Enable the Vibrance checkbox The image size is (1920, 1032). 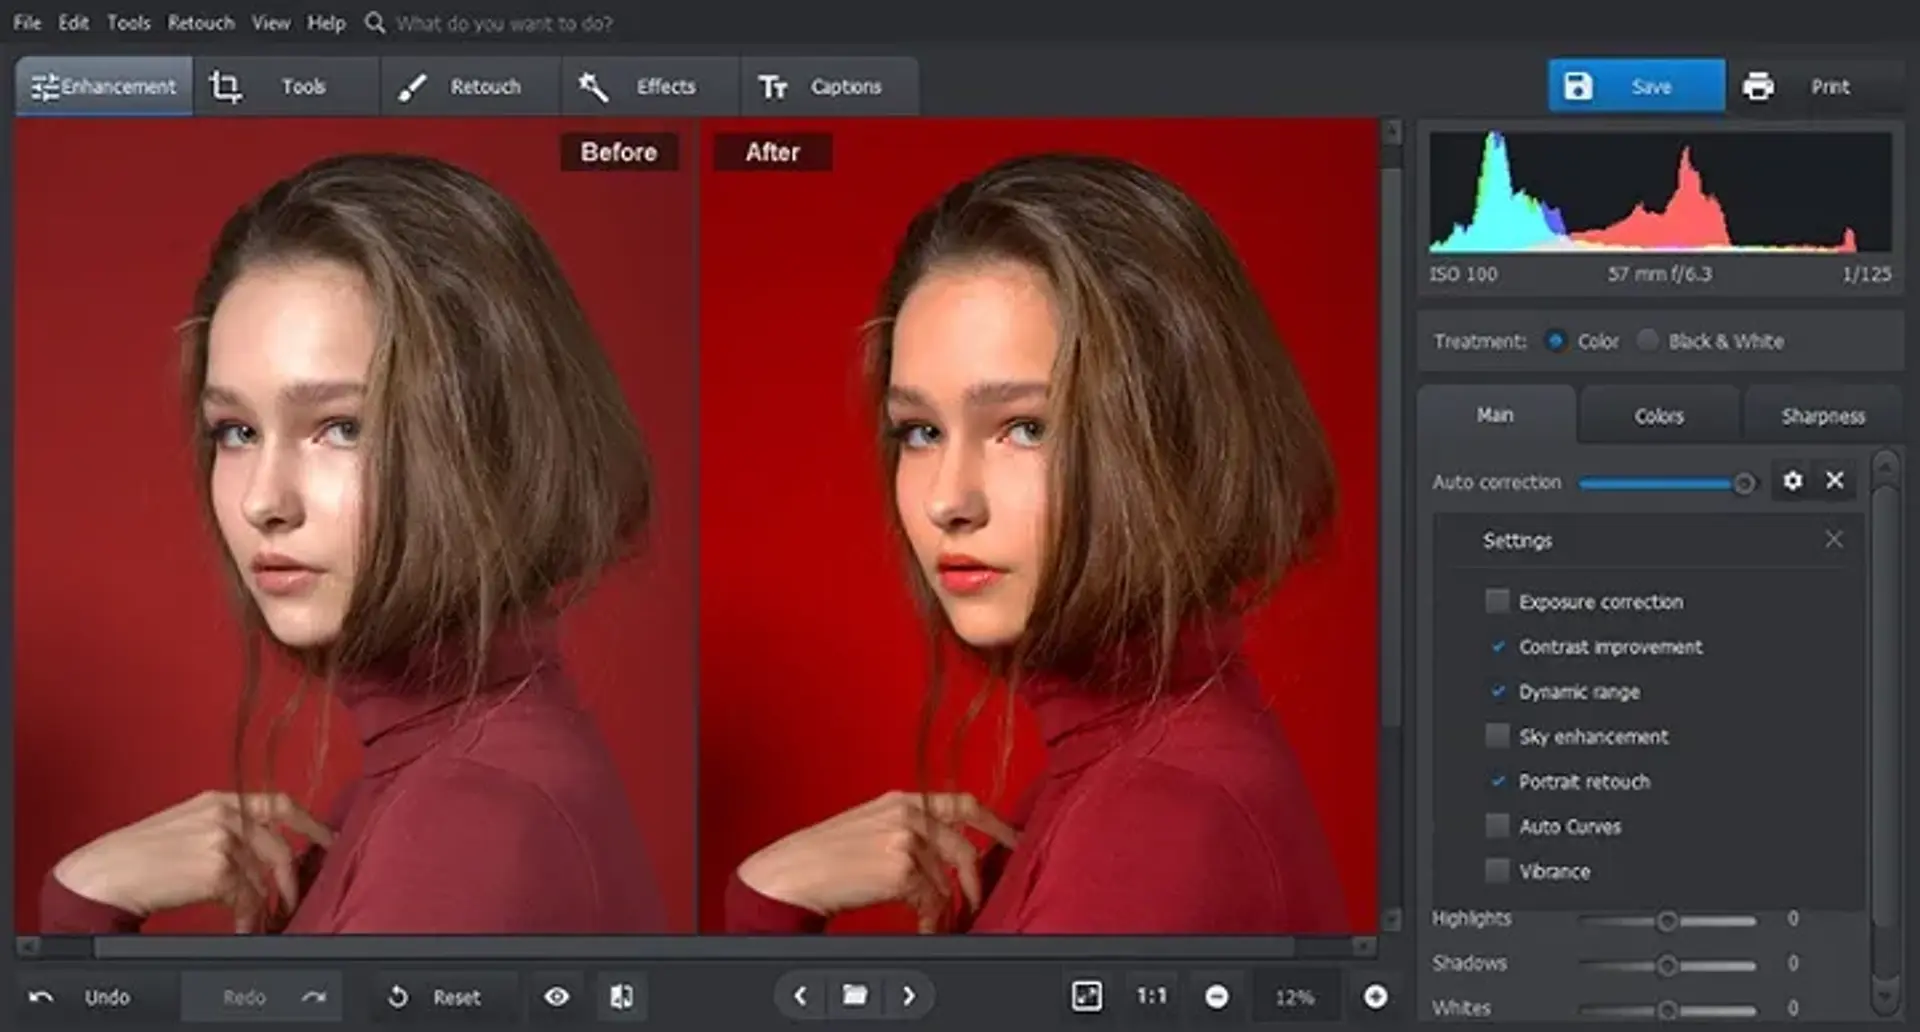(x=1497, y=871)
